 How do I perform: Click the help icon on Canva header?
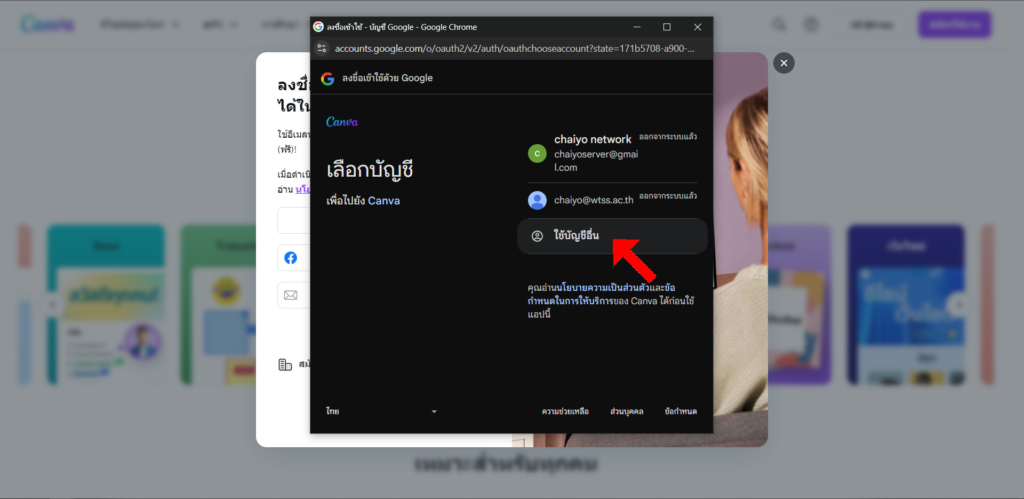click(x=811, y=25)
